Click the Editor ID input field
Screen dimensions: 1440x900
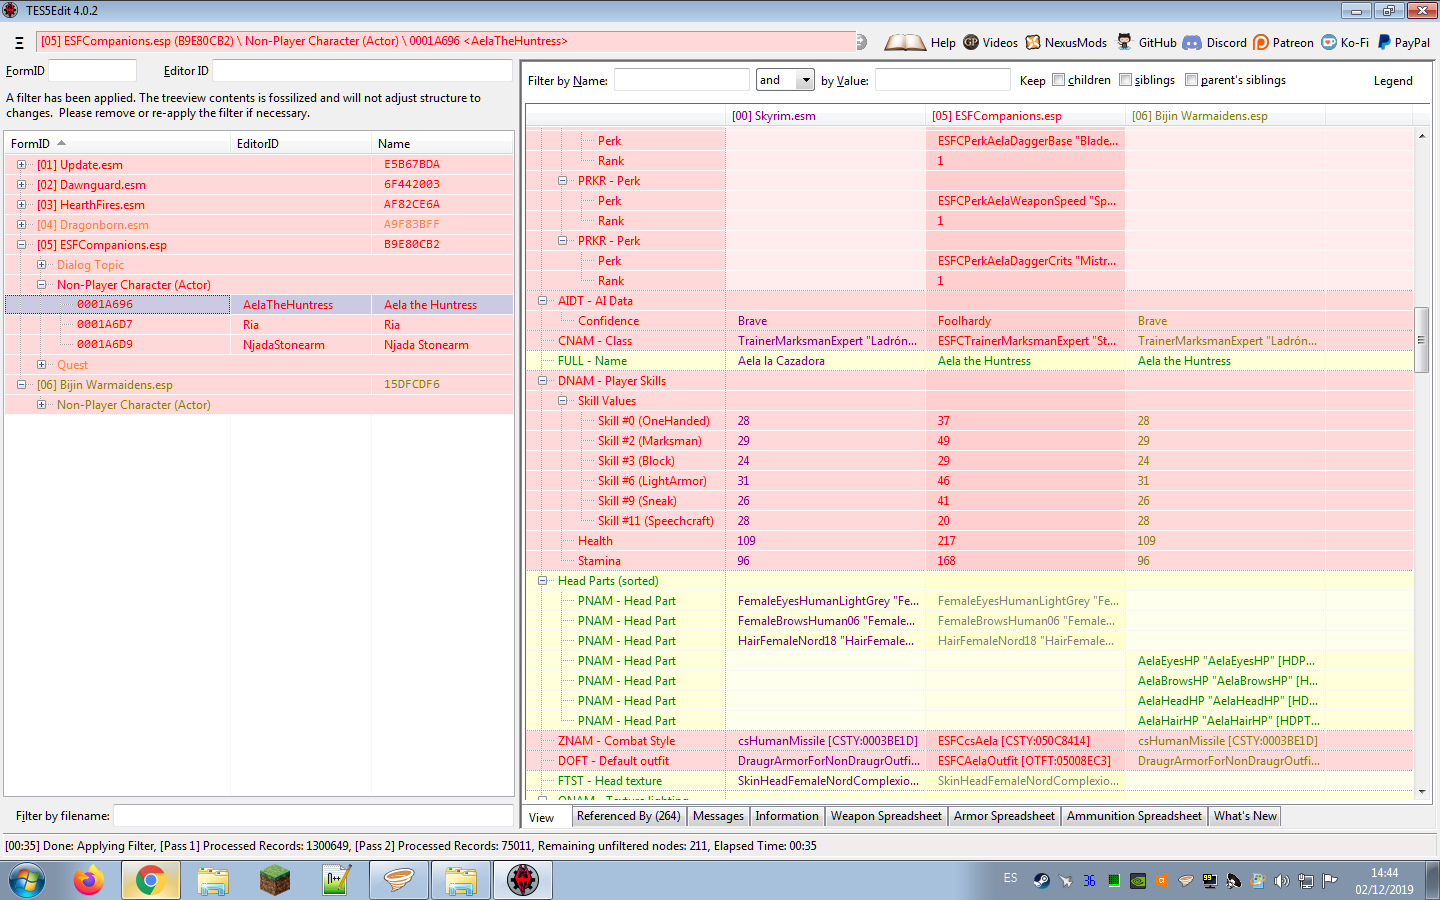(x=362, y=71)
